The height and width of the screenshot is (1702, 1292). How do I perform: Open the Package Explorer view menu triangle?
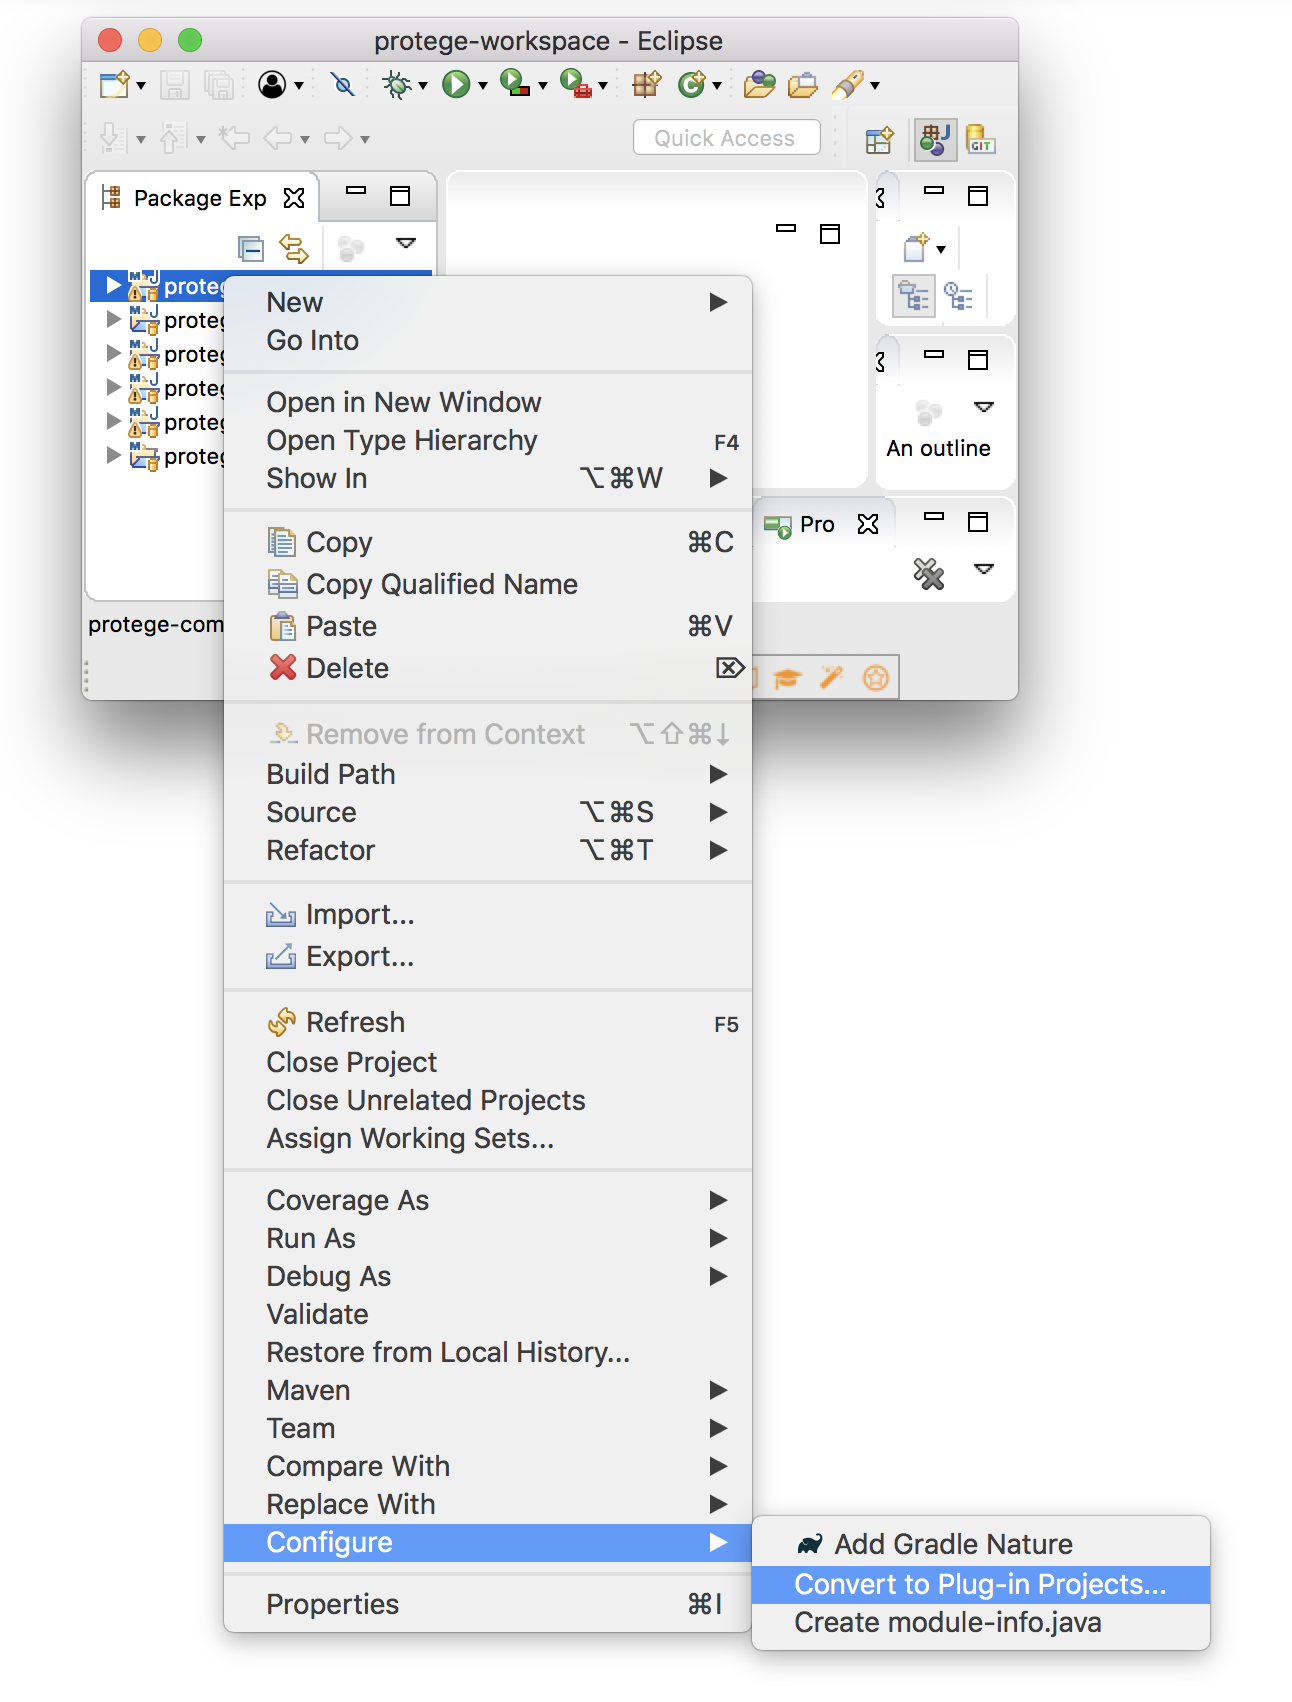(x=406, y=243)
